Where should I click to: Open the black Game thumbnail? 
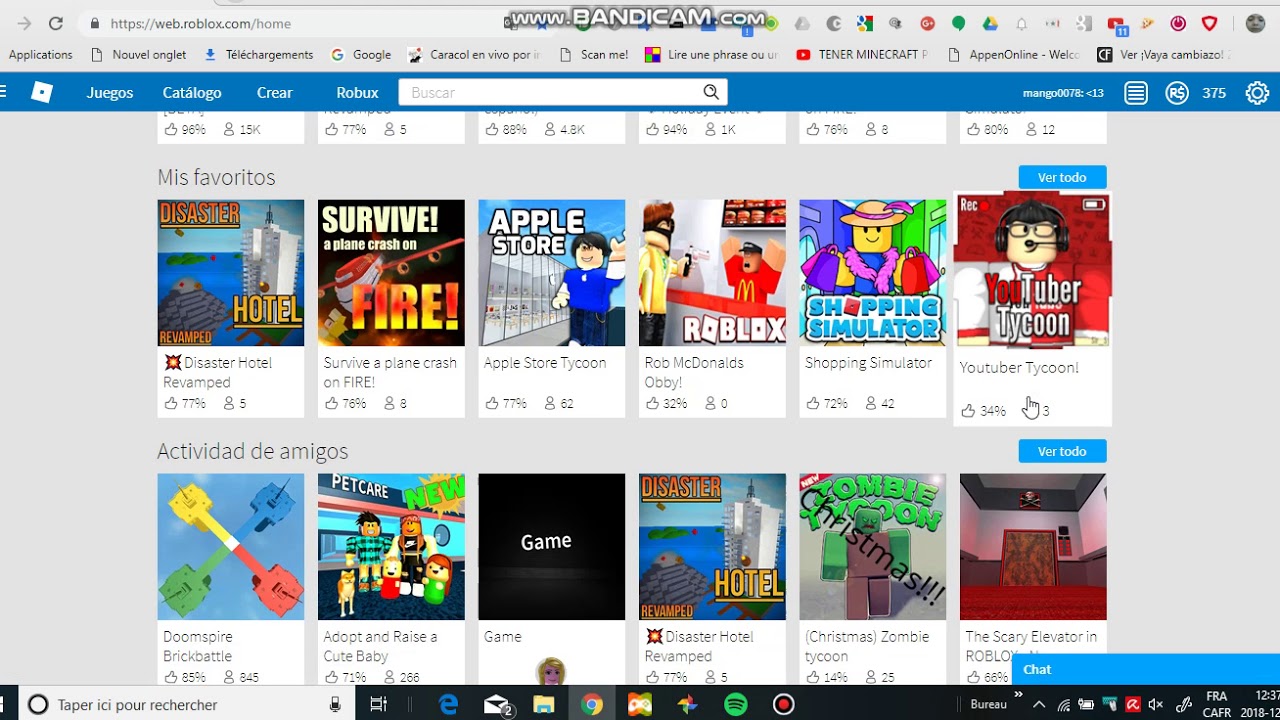[551, 547]
